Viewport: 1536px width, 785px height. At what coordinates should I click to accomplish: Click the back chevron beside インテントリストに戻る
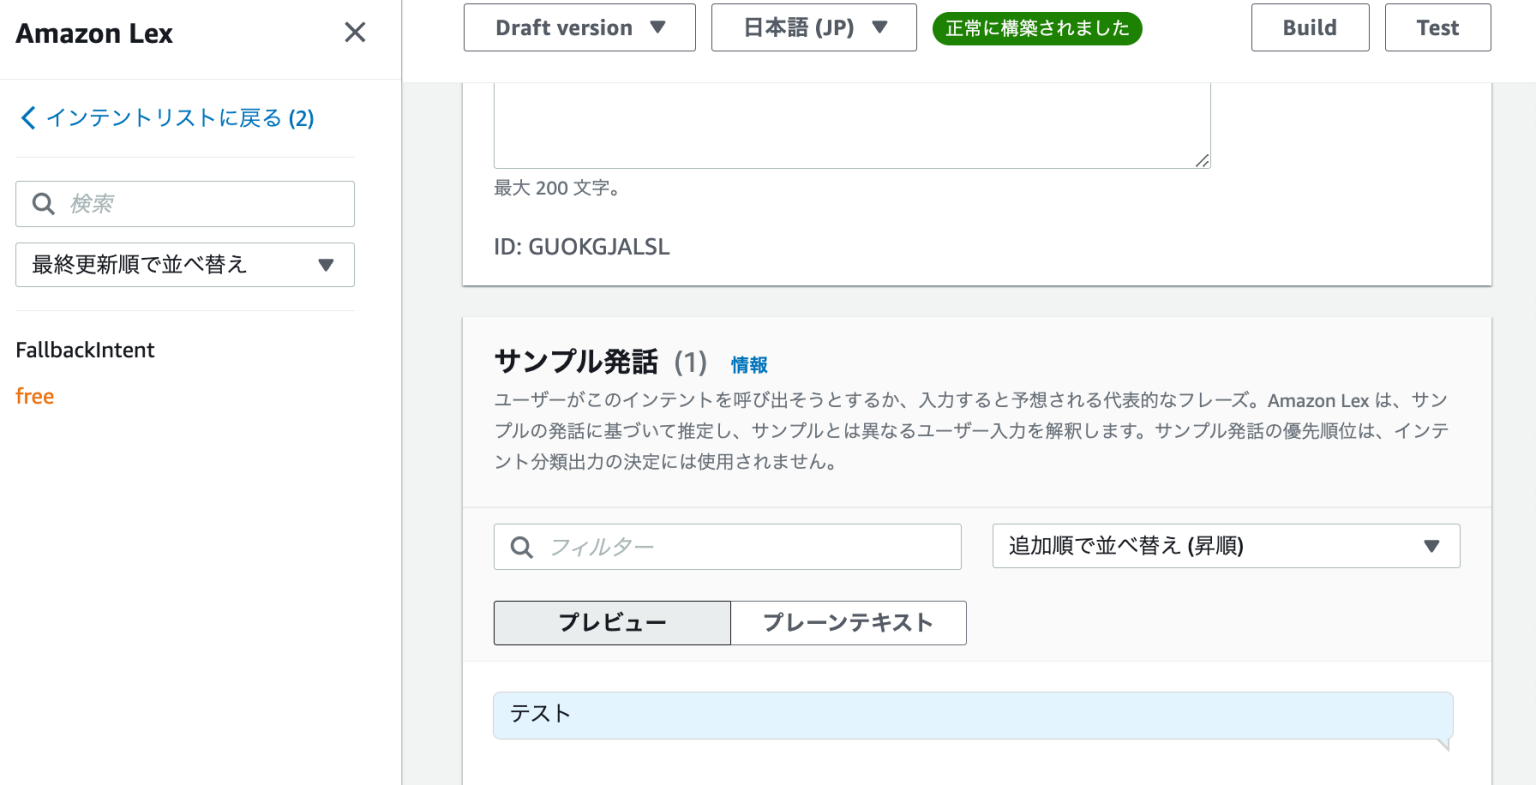[x=28, y=117]
